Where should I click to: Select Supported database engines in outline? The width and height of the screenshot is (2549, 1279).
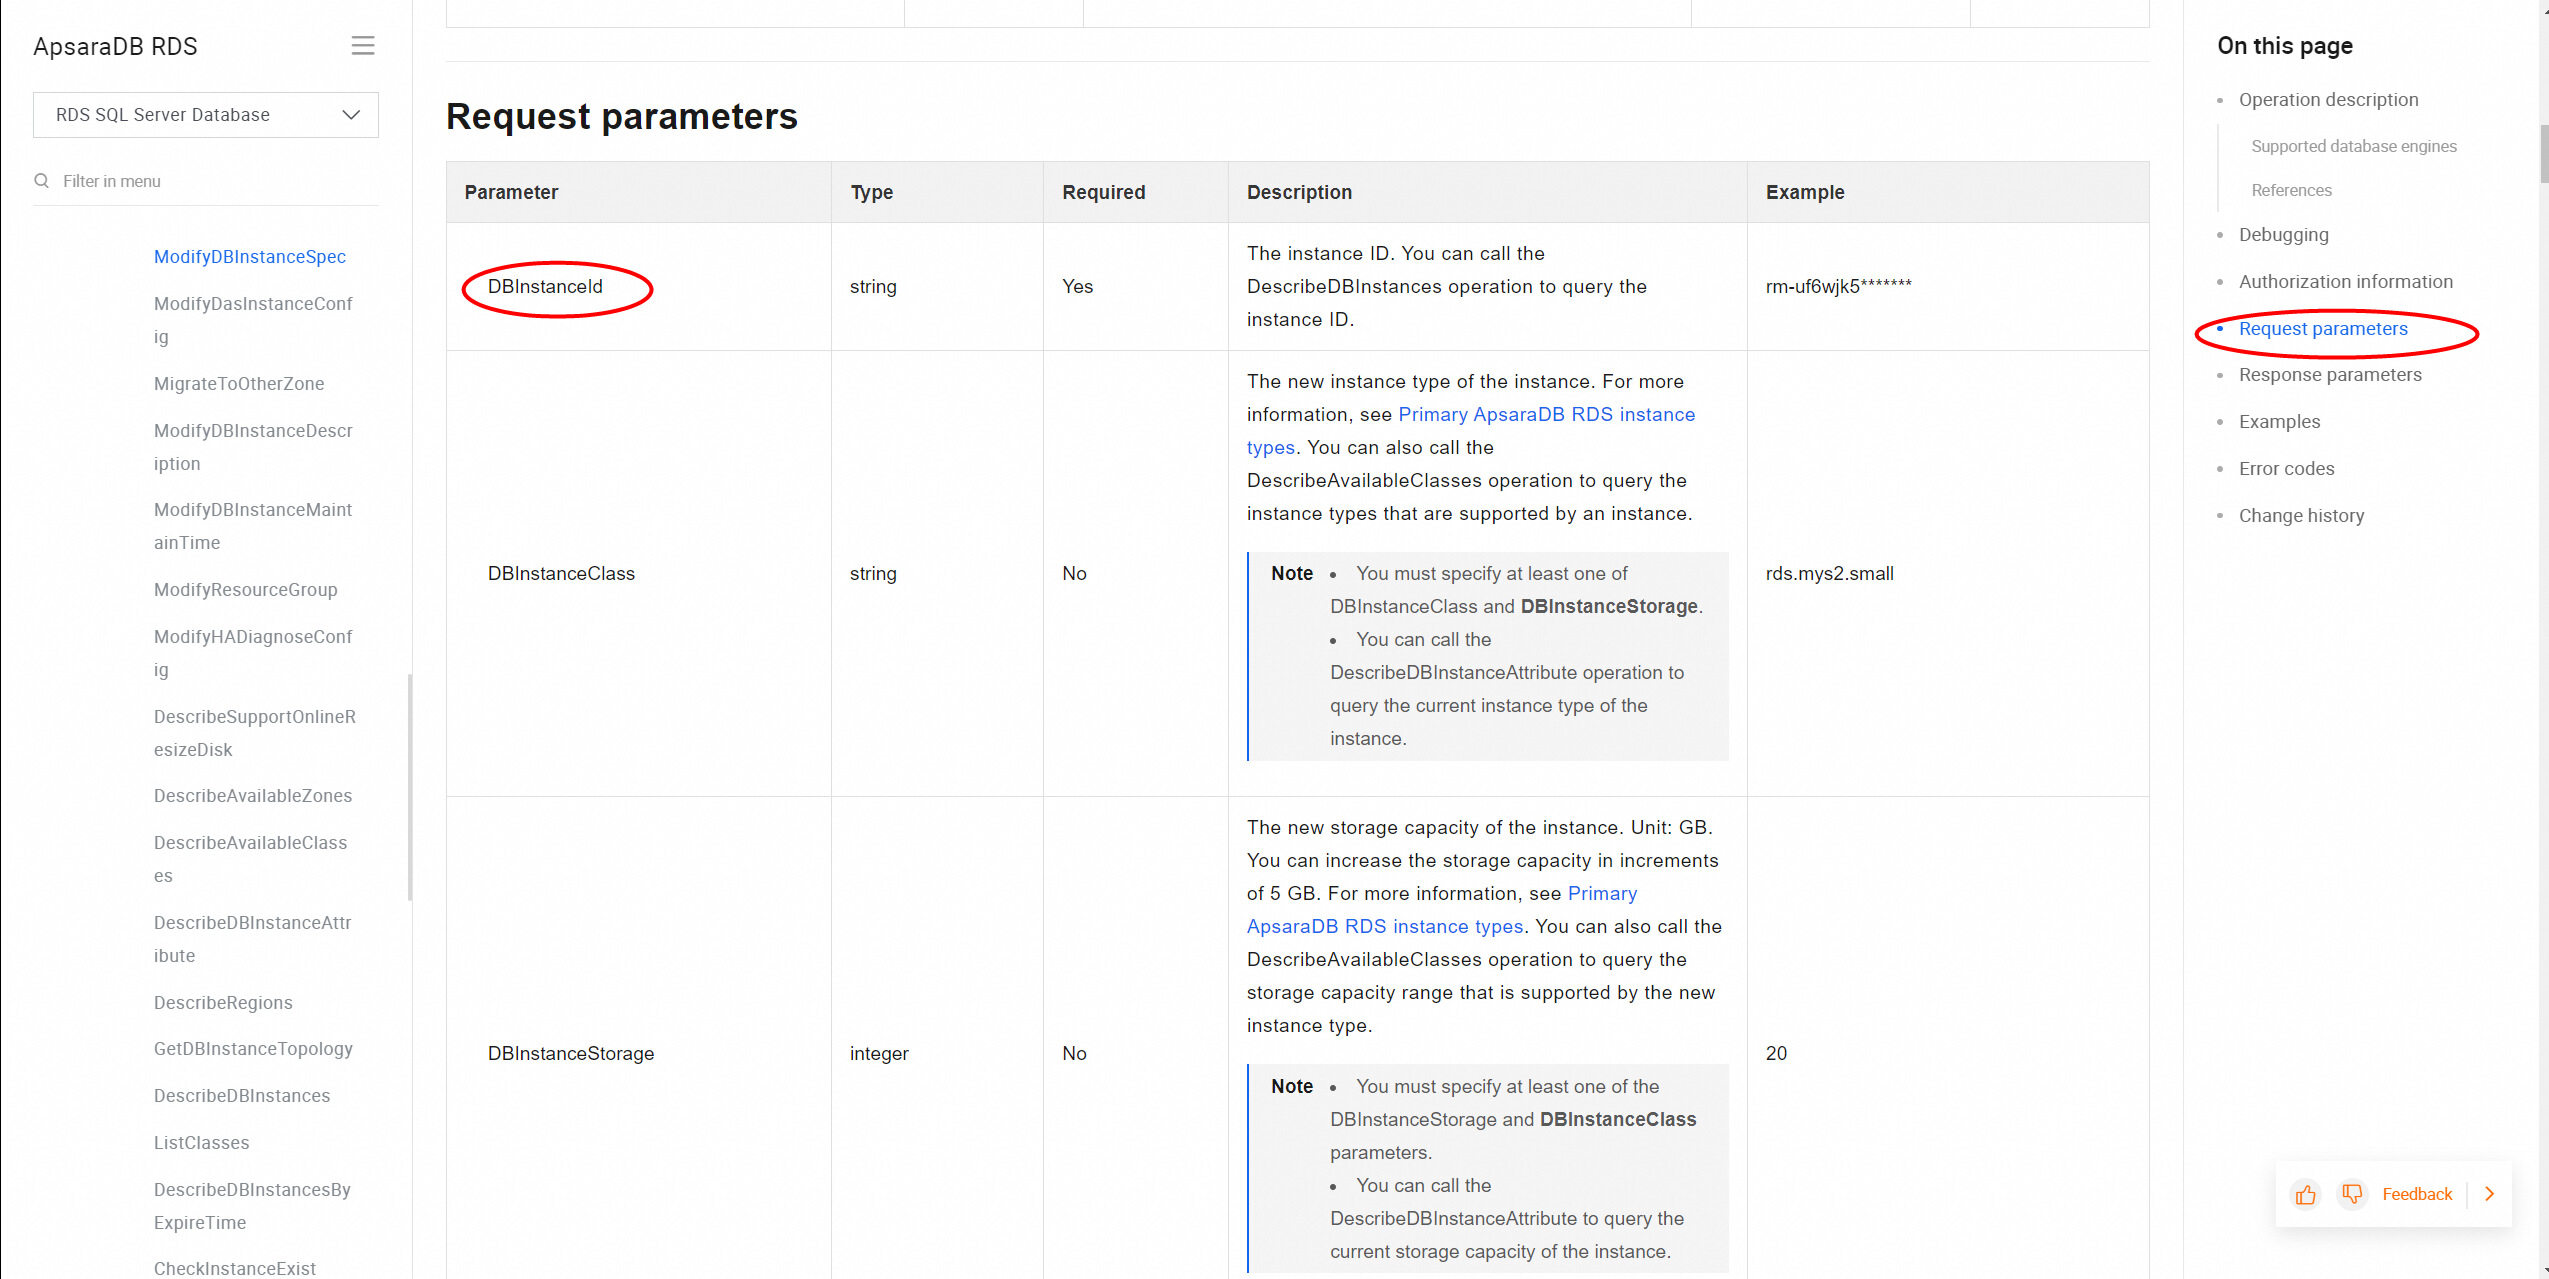[x=2353, y=146]
